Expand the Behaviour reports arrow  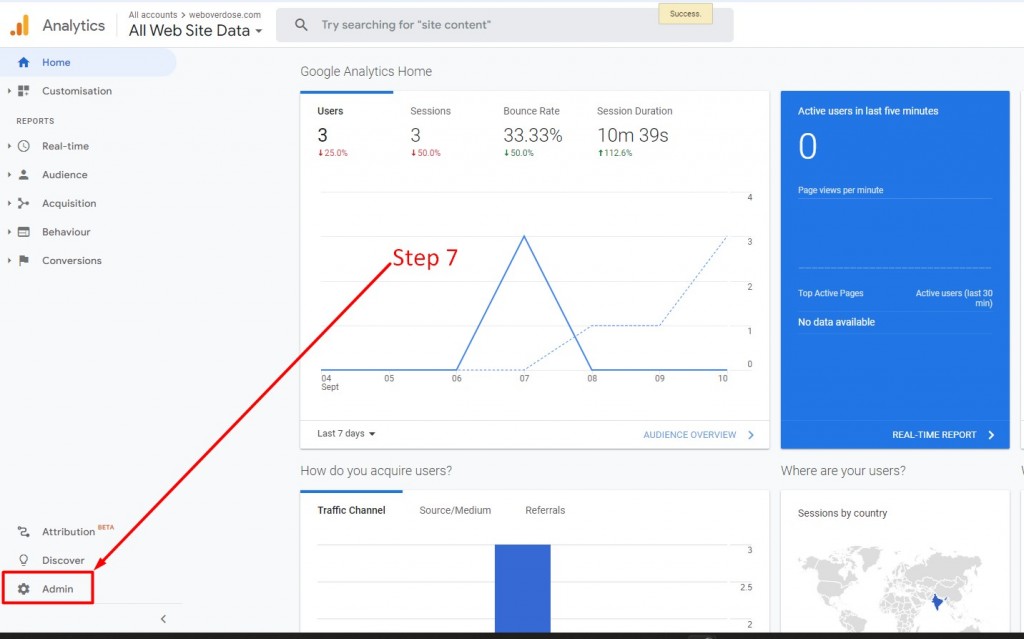click(9, 232)
